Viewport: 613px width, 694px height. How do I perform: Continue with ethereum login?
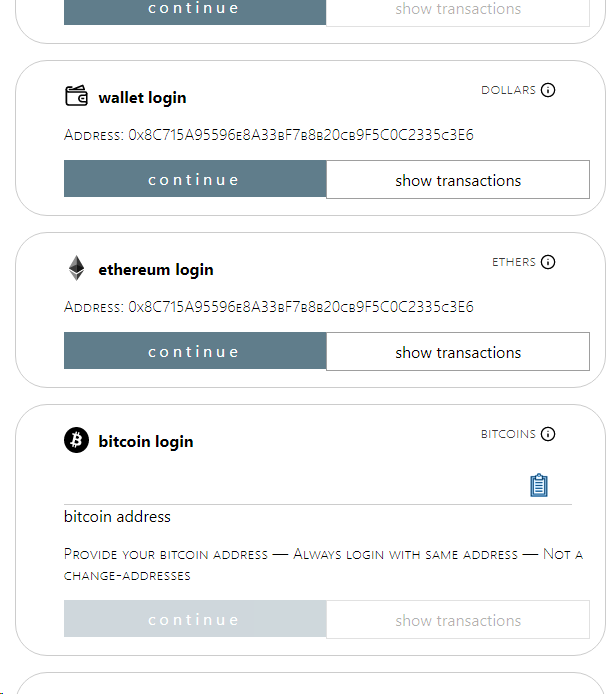[x=195, y=352]
